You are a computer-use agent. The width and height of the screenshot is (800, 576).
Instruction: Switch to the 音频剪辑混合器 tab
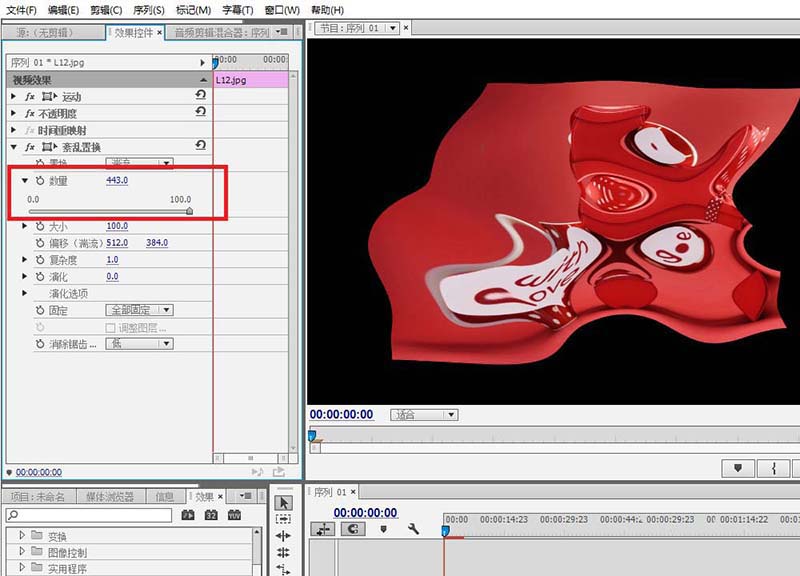[222, 33]
